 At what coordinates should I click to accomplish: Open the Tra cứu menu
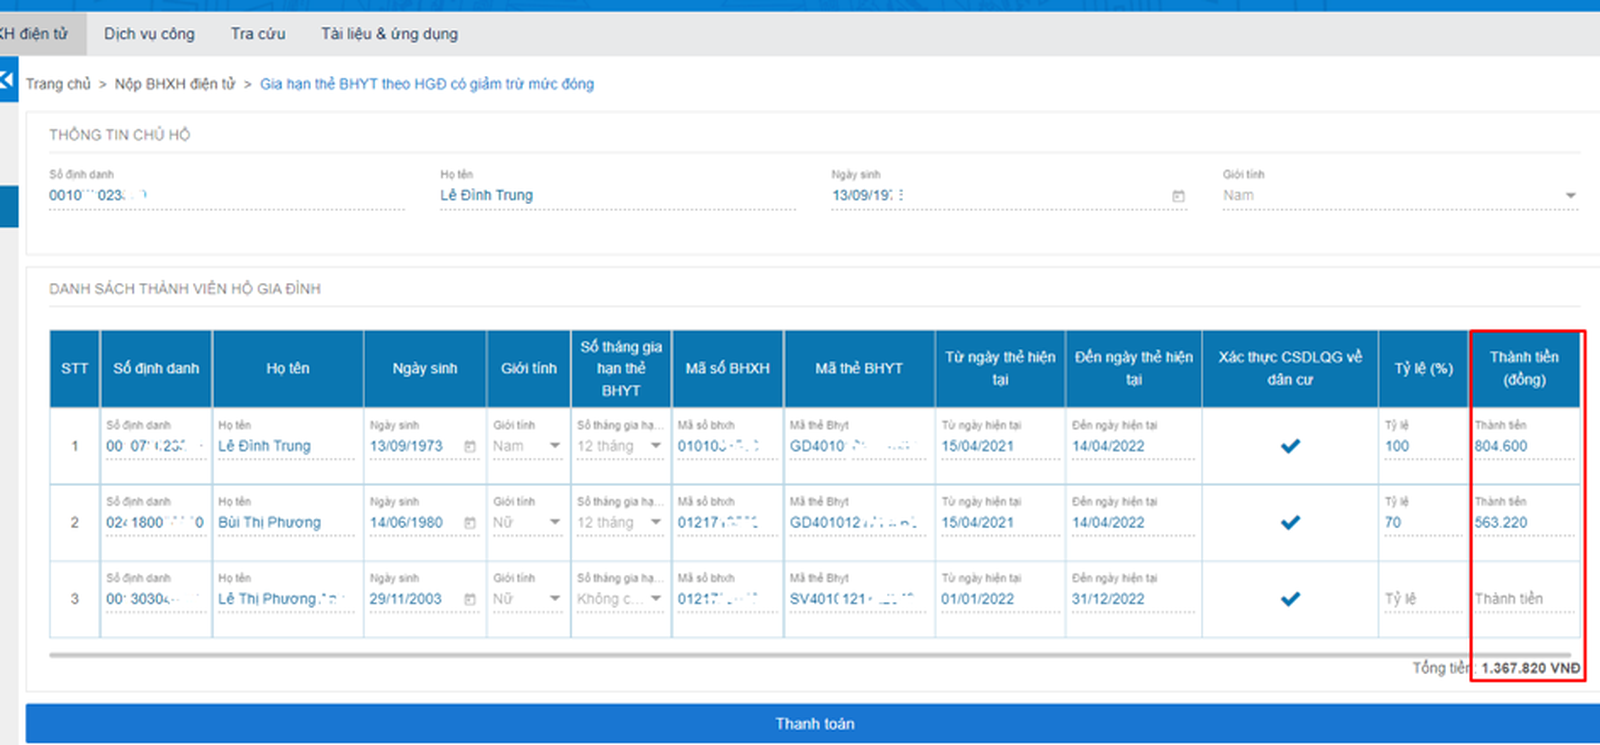[x=258, y=34]
